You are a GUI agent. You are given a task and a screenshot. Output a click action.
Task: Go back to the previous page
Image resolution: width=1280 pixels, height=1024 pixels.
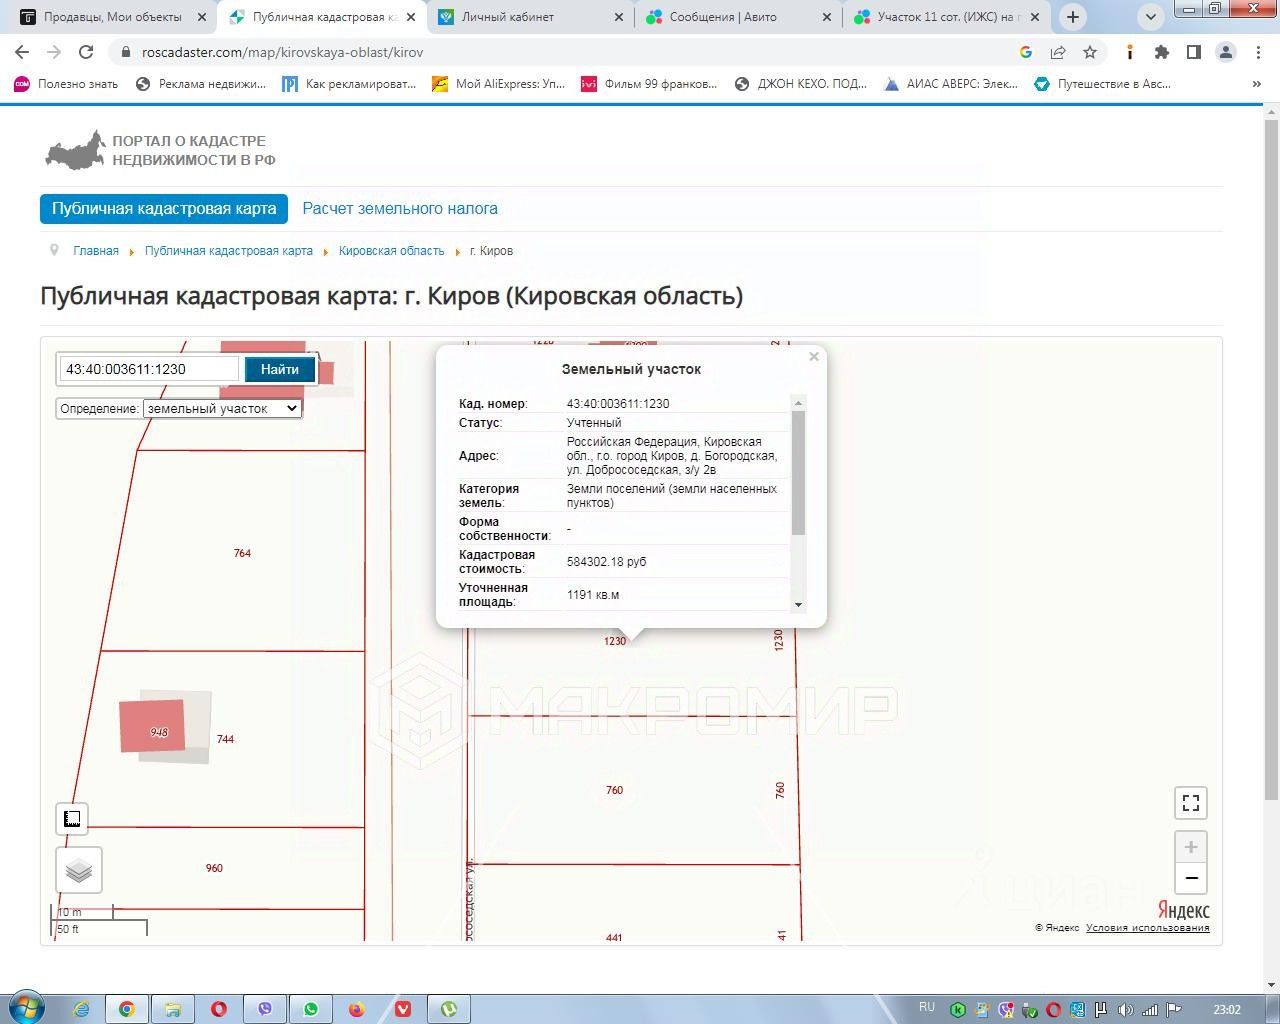22,52
